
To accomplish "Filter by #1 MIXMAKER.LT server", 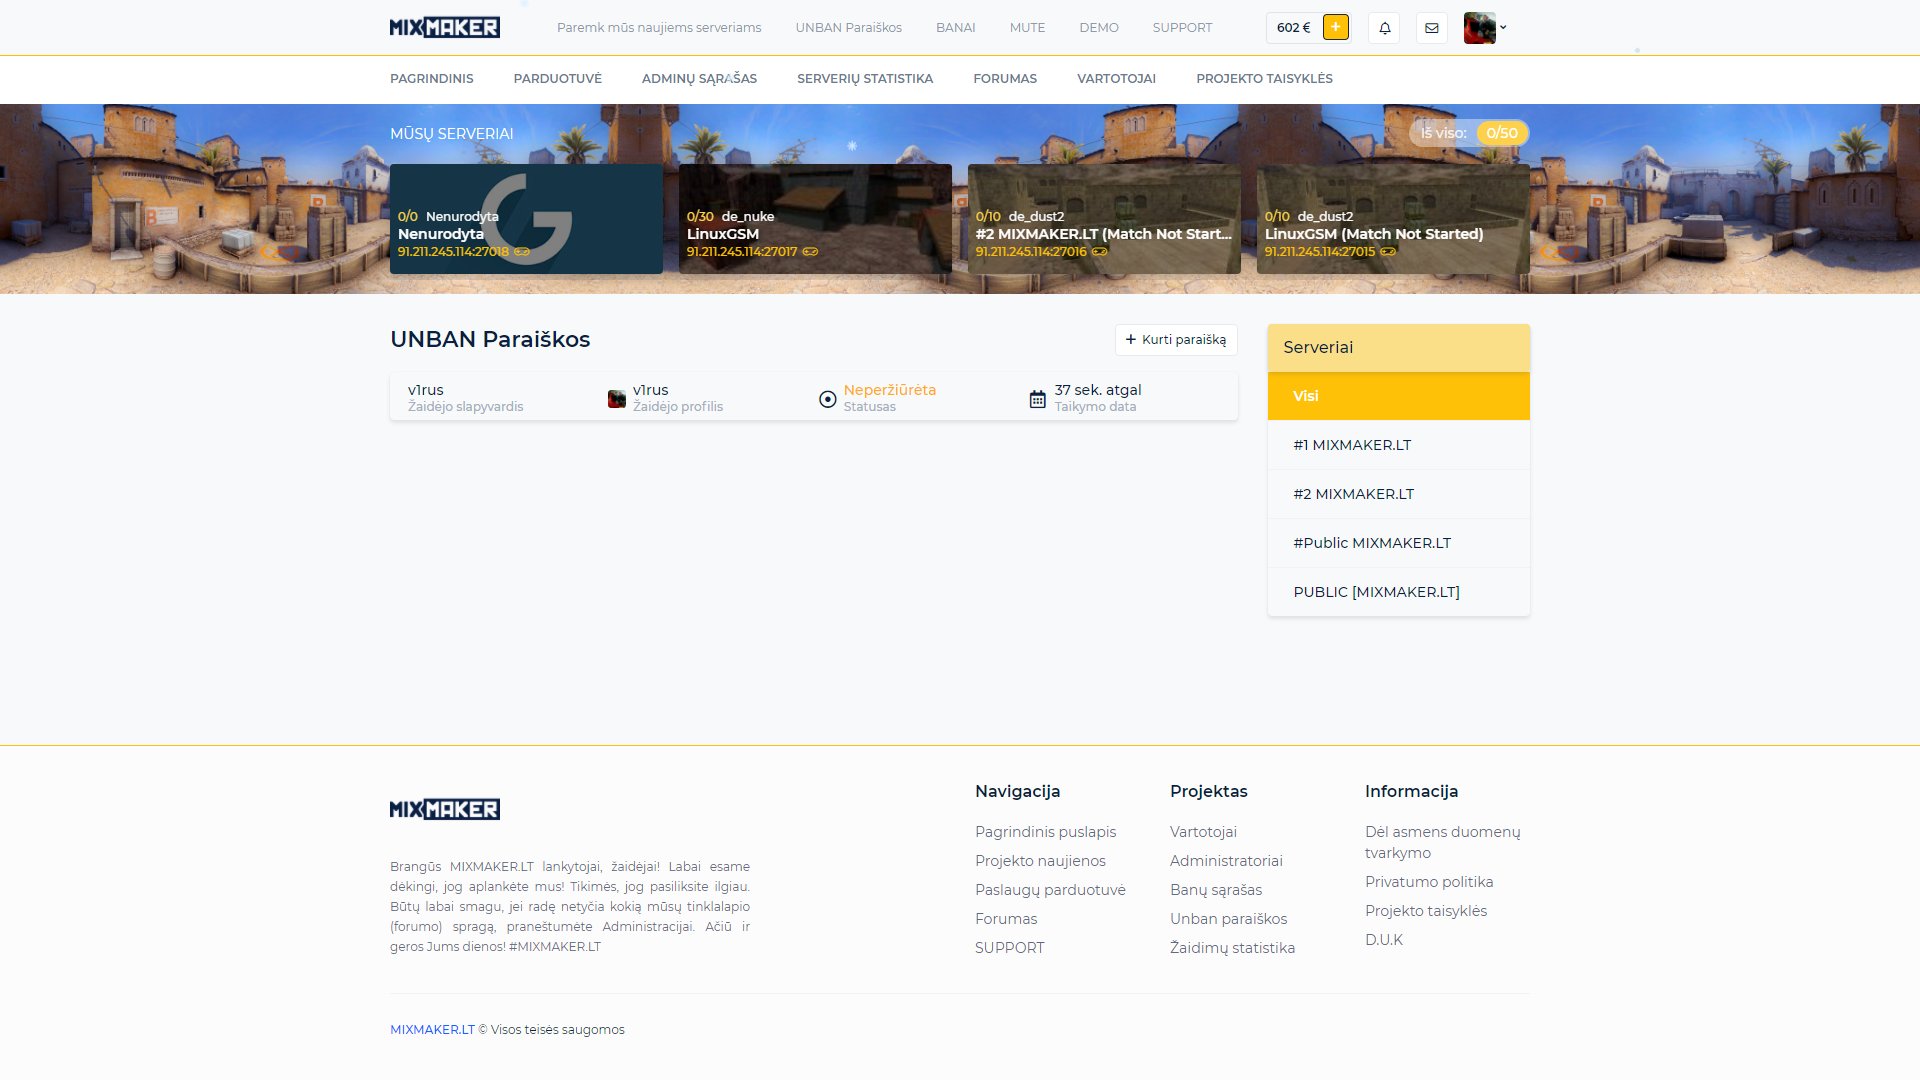I will tap(1398, 445).
